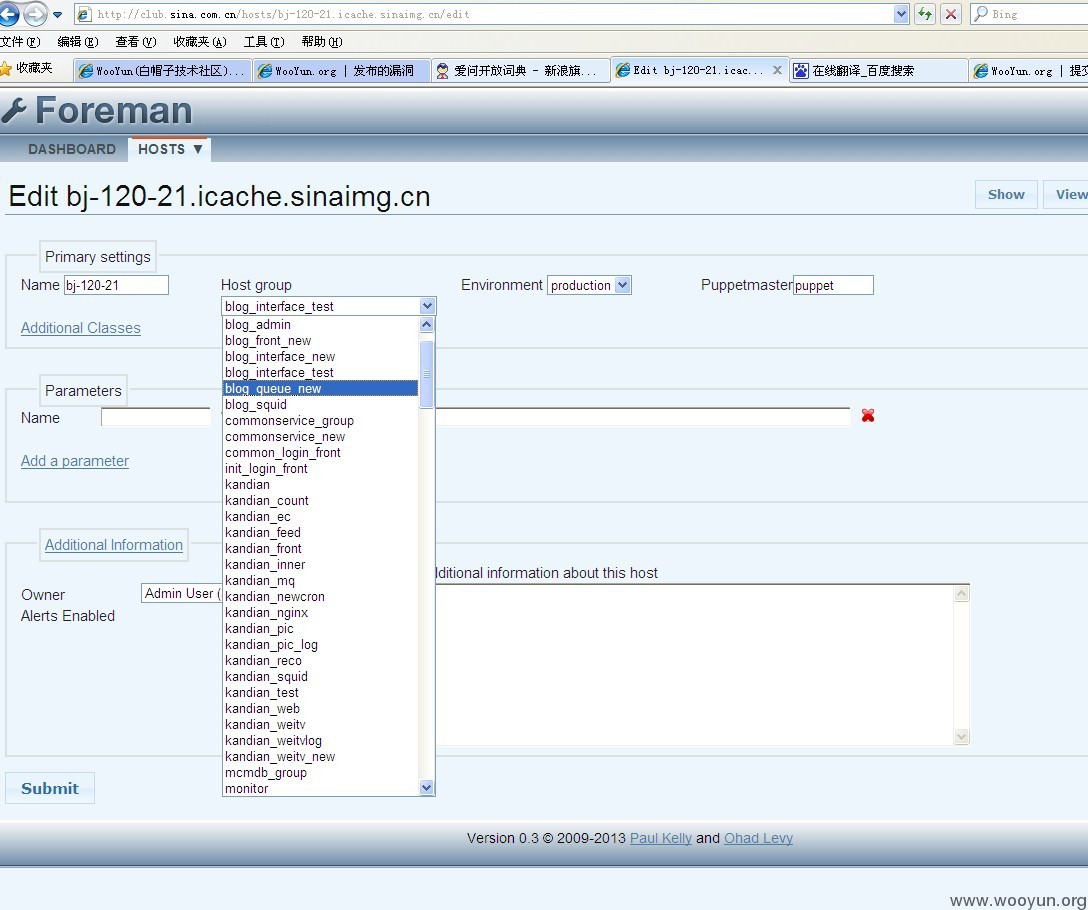Viewport: 1088px width, 910px height.
Task: Open the Owner Admin User dropdown
Action: point(181,593)
